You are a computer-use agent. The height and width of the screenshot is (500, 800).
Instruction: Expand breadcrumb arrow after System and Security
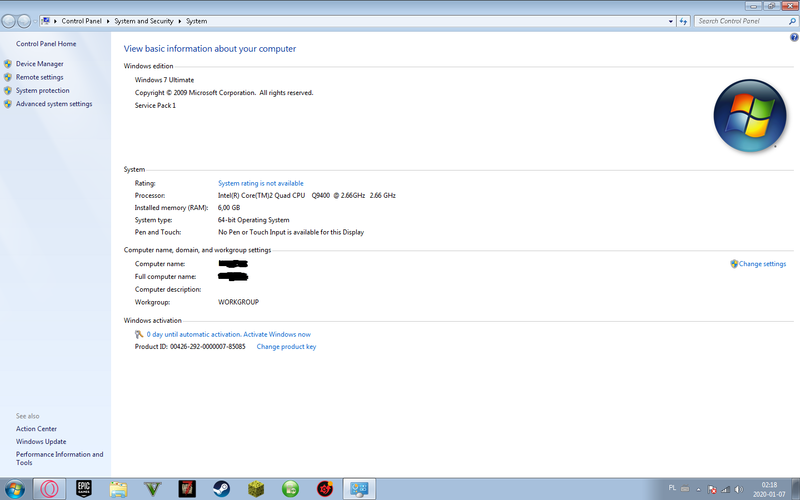[180, 21]
